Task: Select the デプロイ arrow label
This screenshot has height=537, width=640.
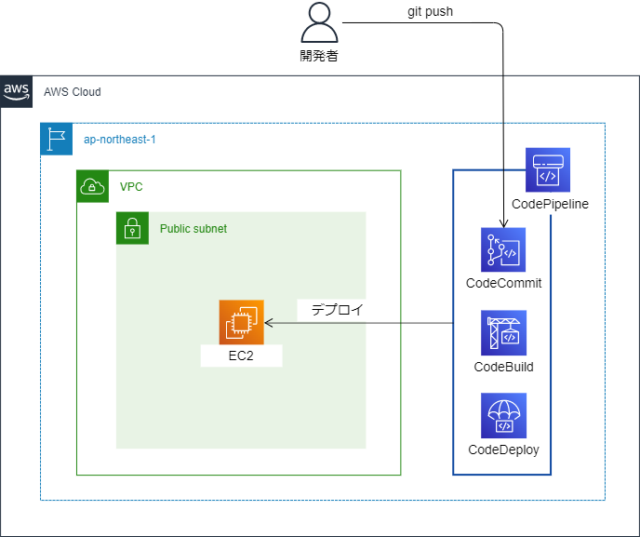Action: click(337, 310)
